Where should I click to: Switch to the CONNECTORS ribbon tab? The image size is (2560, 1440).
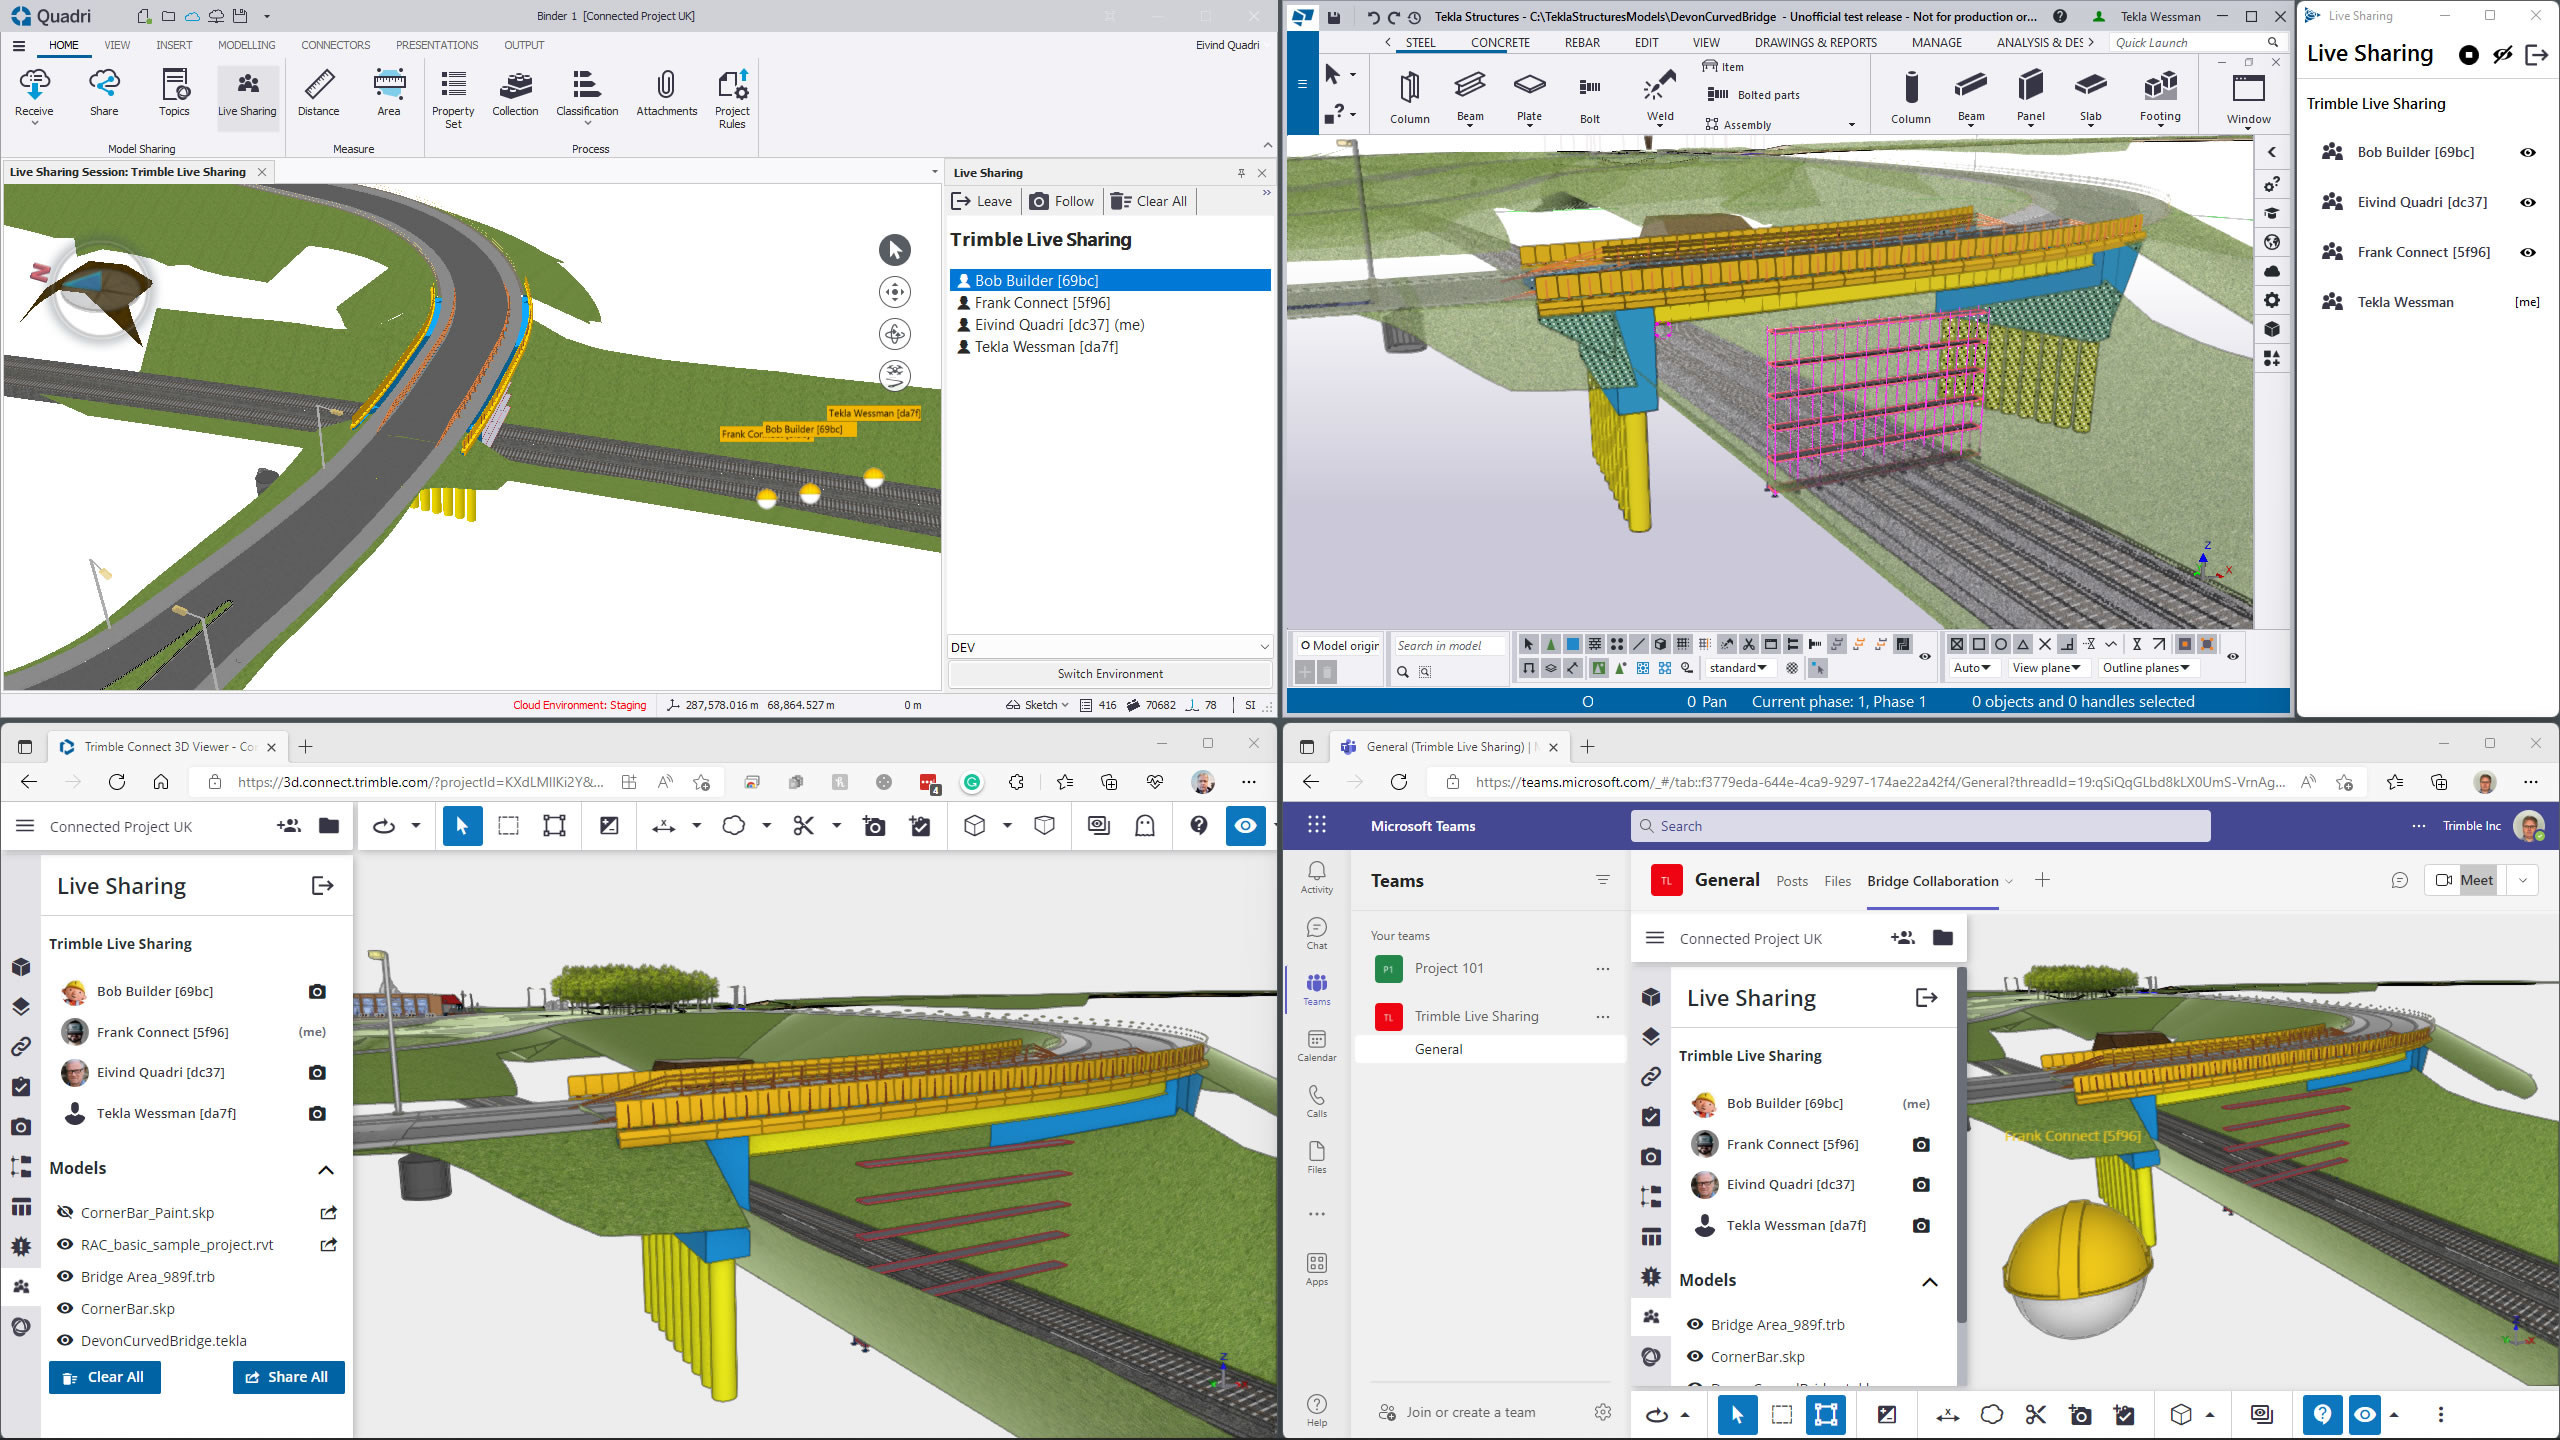coord(335,45)
